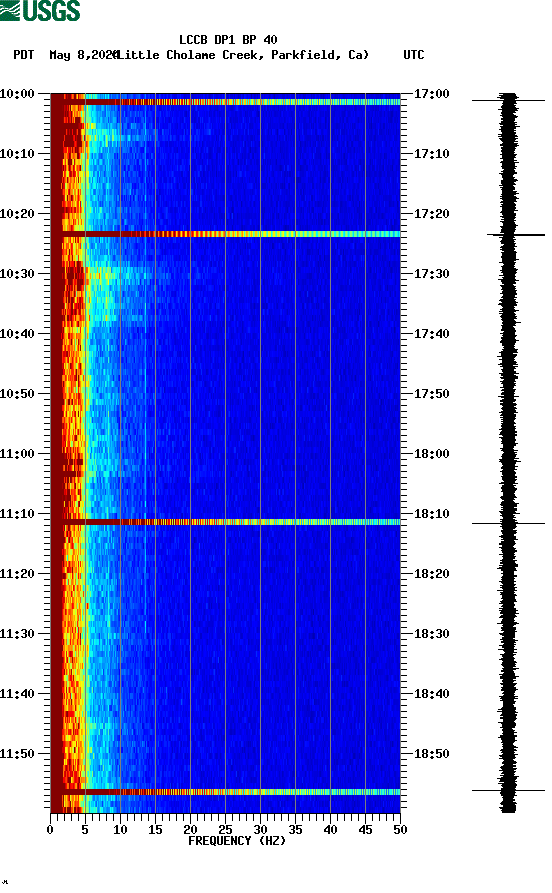Click the '18:20' UTC time label
Image resolution: width=552 pixels, height=893 pixels.
pos(432,574)
